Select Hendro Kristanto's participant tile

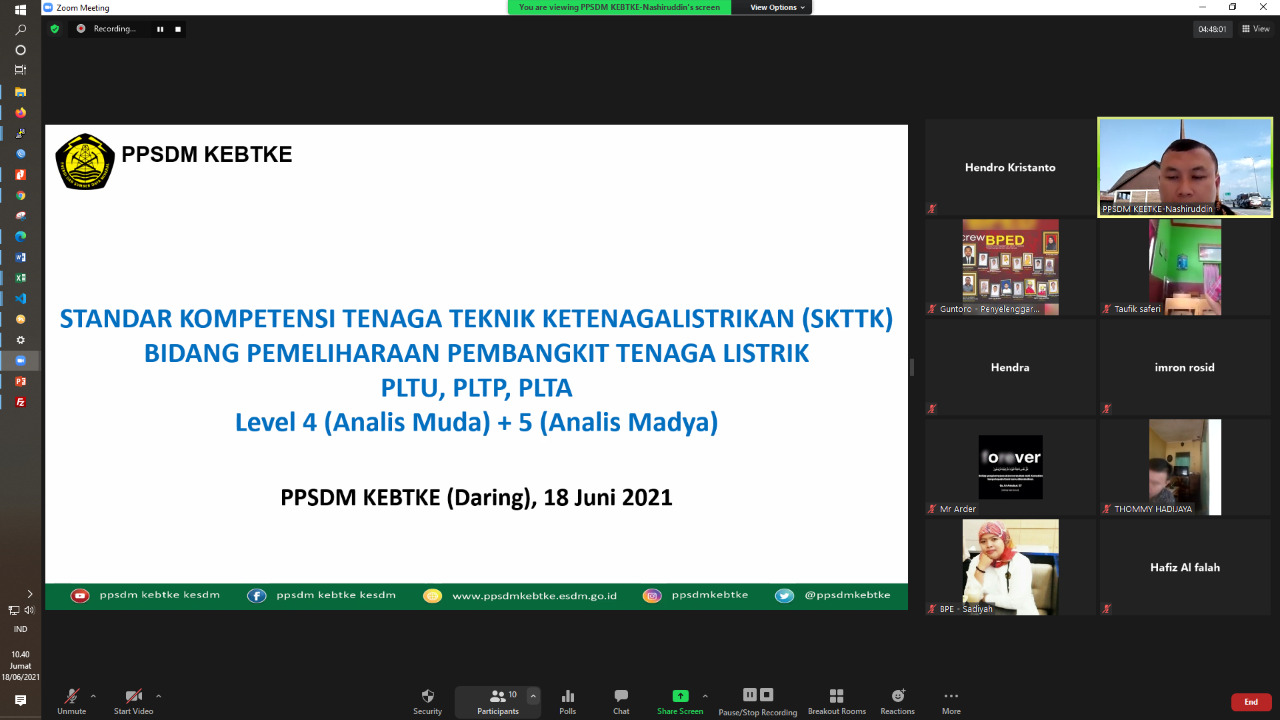pyautogui.click(x=1010, y=167)
